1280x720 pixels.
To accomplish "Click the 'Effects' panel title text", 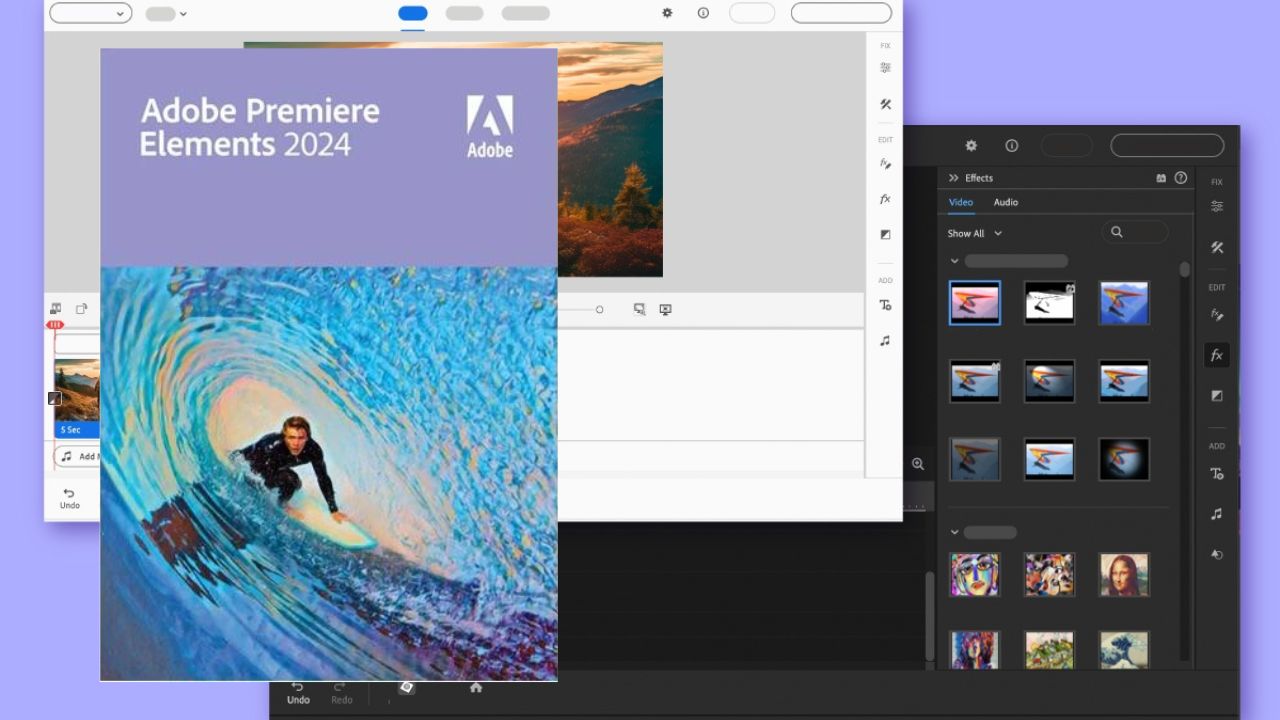I will click(979, 178).
